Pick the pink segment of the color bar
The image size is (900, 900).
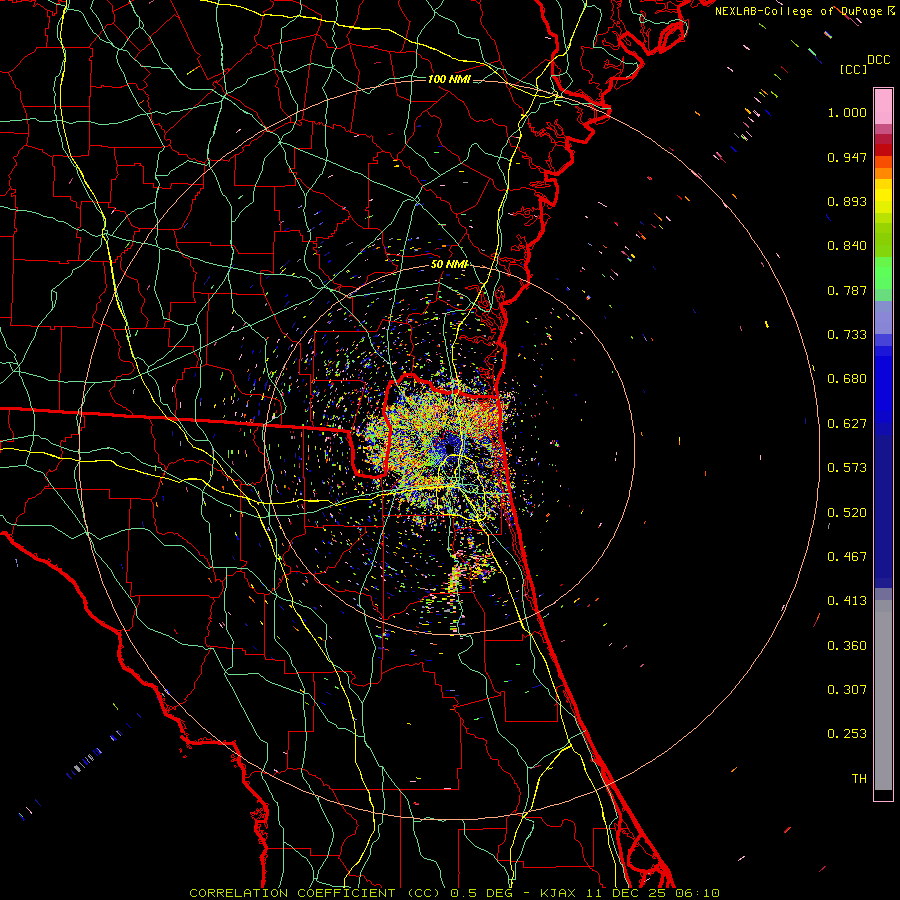tap(883, 106)
